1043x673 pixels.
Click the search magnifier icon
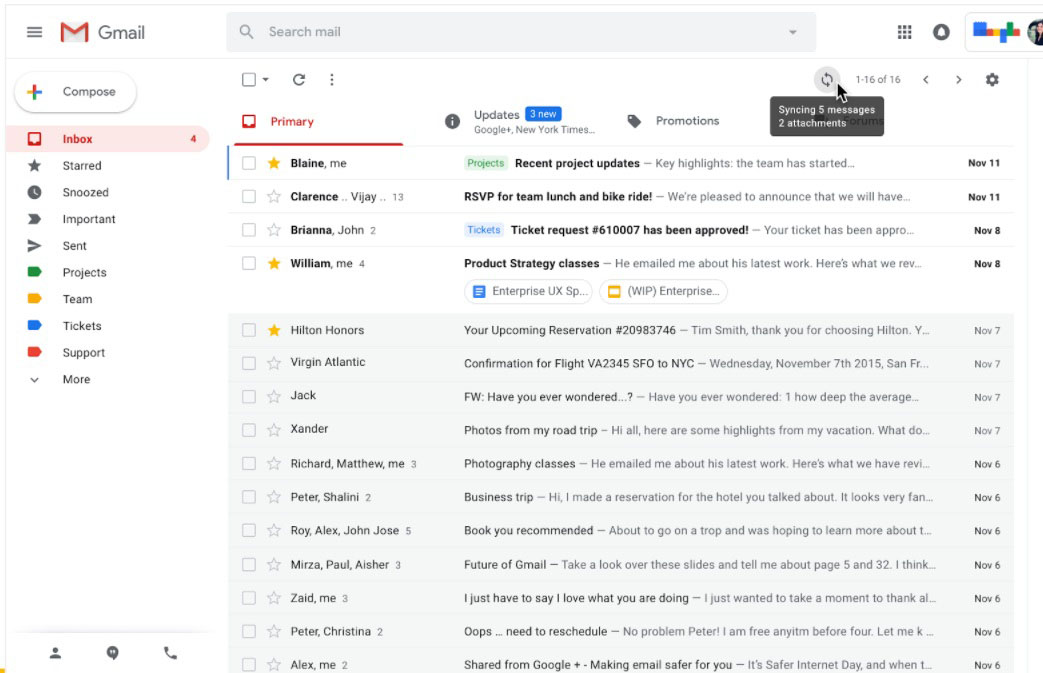point(246,32)
